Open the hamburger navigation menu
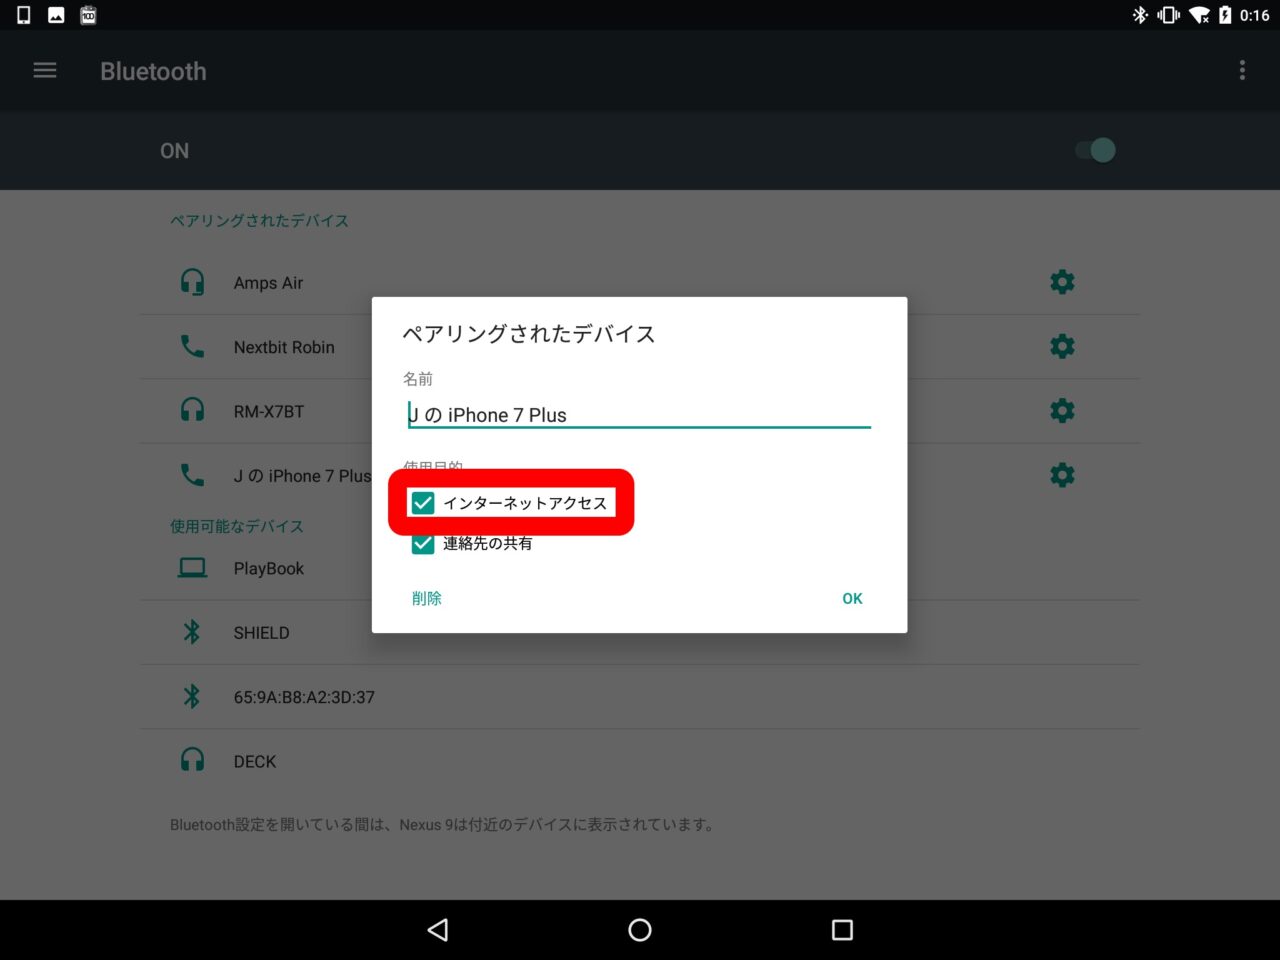This screenshot has width=1280, height=960. (x=45, y=71)
